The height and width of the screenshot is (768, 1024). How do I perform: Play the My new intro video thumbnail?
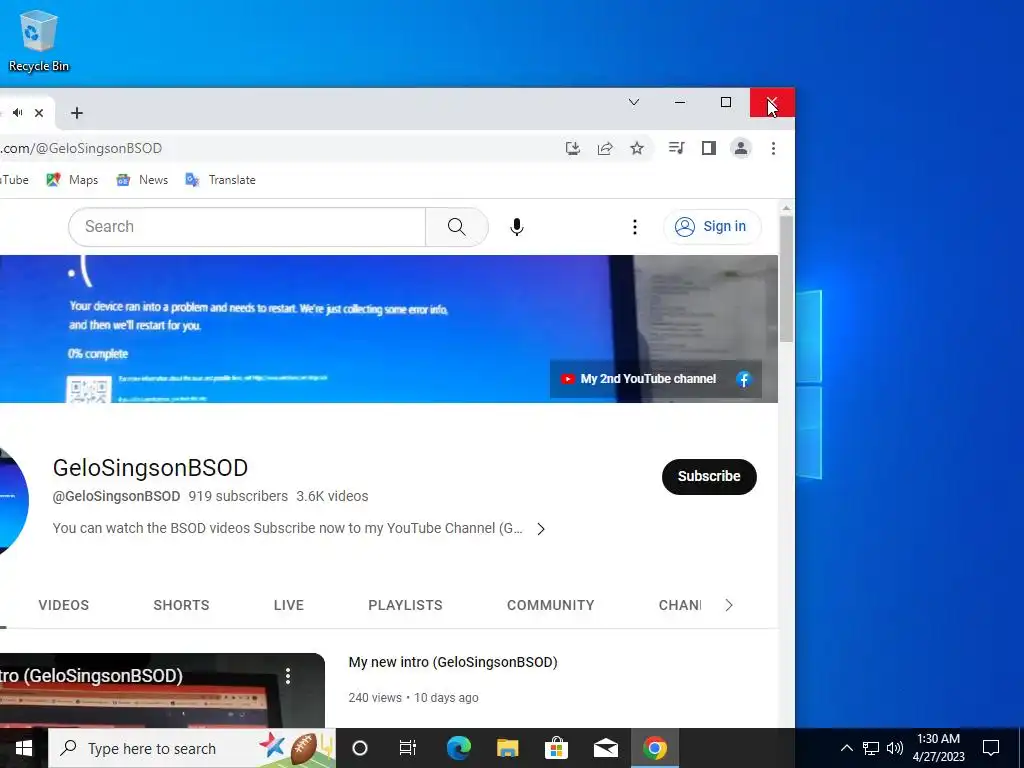pyautogui.click(x=162, y=690)
